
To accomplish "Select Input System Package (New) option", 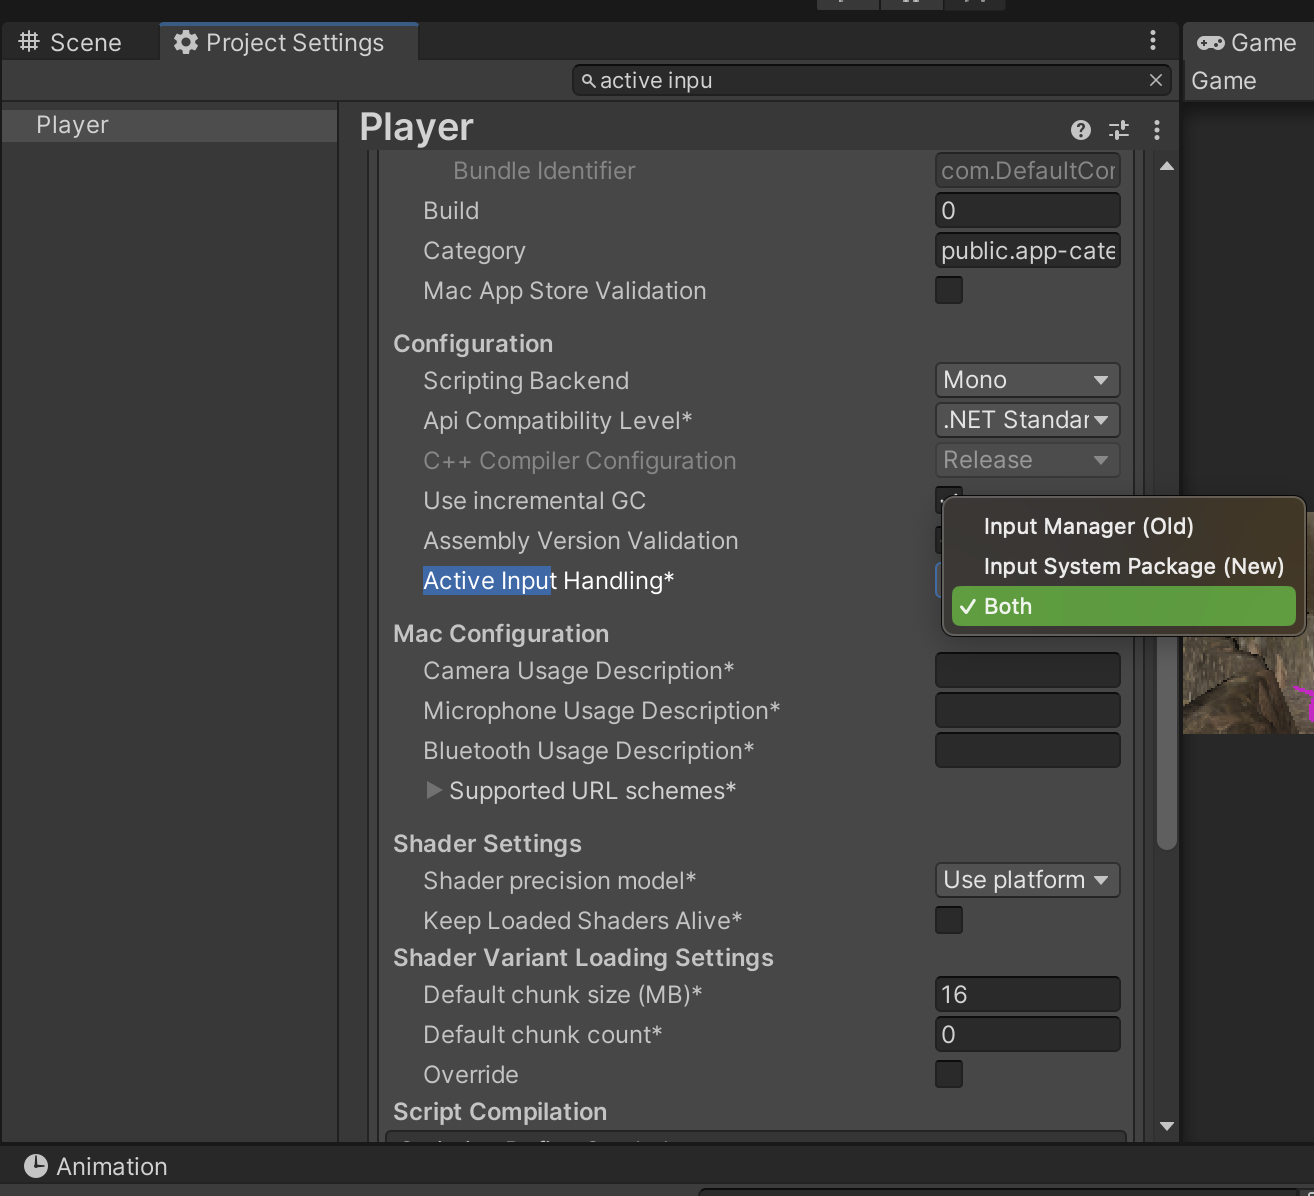I will point(1124,566).
